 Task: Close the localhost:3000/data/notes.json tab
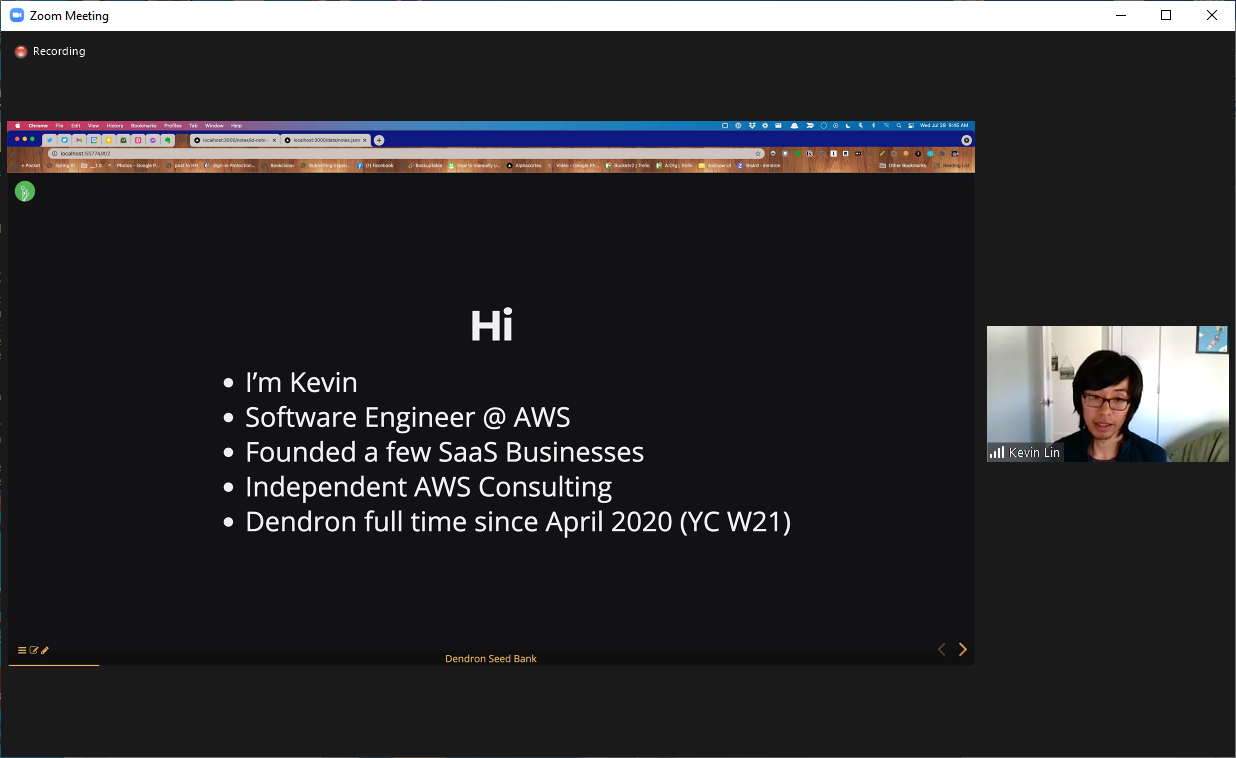coord(364,140)
